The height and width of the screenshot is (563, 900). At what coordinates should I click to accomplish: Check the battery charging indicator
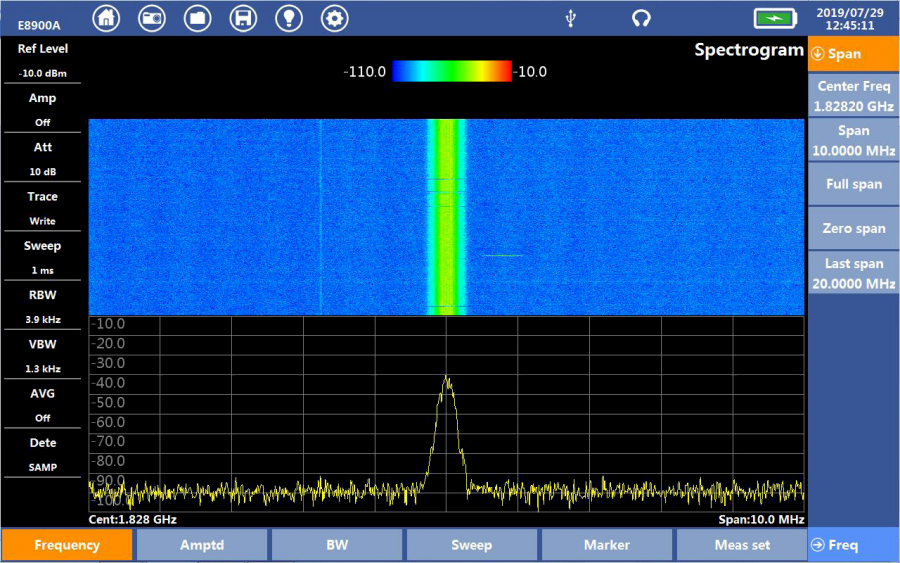click(x=775, y=18)
